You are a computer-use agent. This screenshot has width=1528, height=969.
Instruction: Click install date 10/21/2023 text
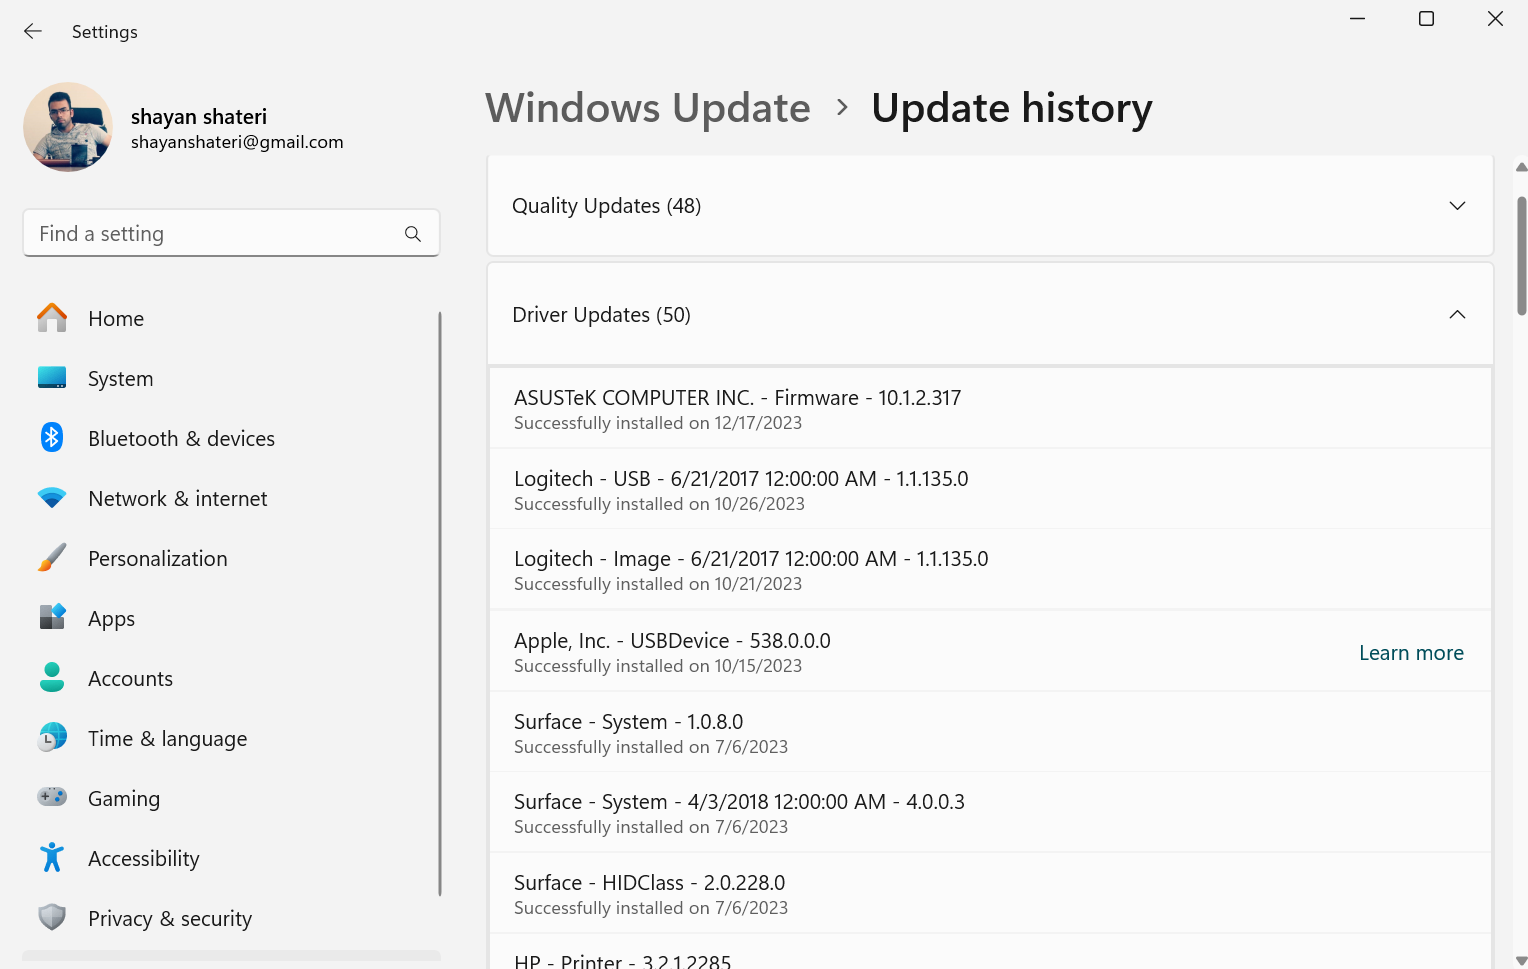point(758,584)
